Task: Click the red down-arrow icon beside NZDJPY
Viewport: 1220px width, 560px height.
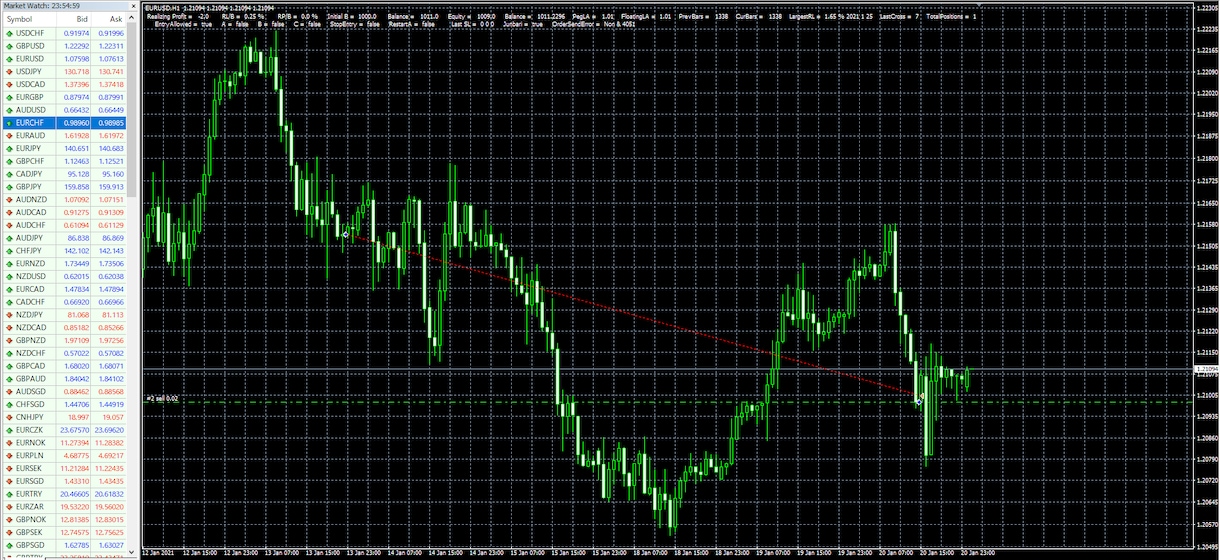Action: 9,315
